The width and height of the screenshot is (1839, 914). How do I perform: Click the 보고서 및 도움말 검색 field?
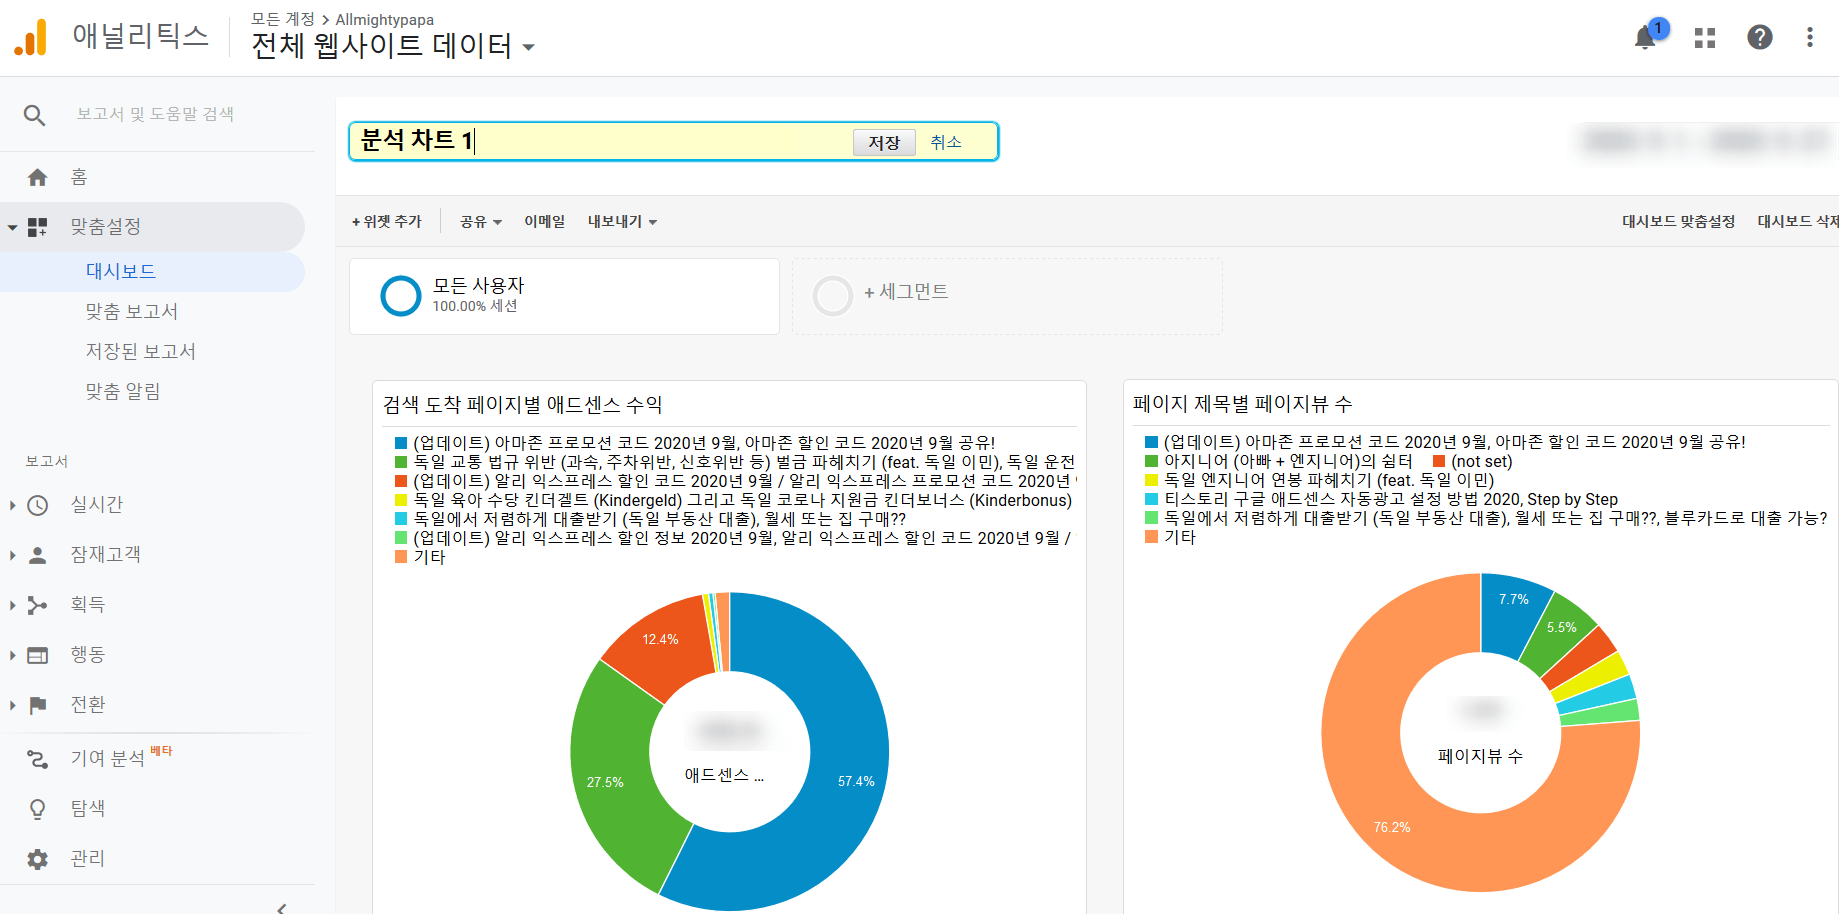(155, 114)
